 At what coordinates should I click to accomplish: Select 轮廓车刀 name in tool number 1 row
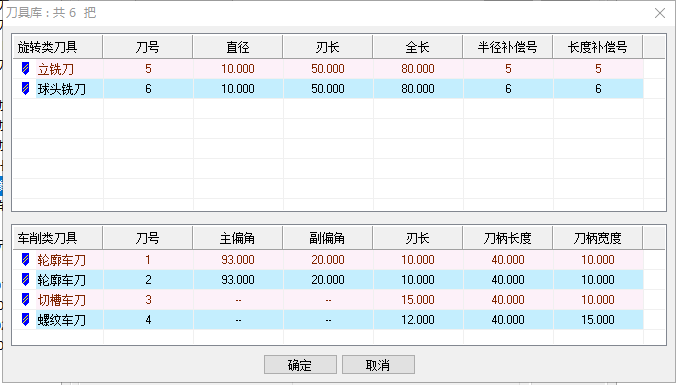[x=62, y=260]
